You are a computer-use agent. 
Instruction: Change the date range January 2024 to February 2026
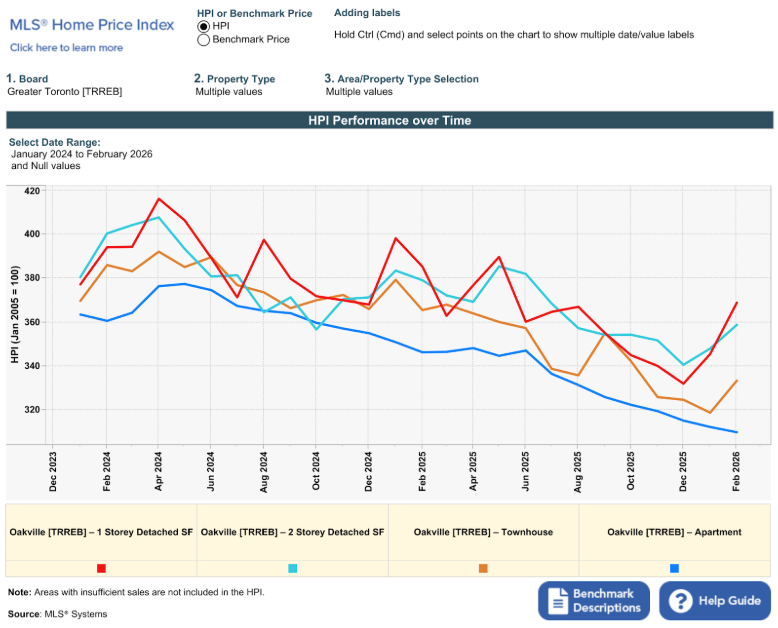point(82,155)
